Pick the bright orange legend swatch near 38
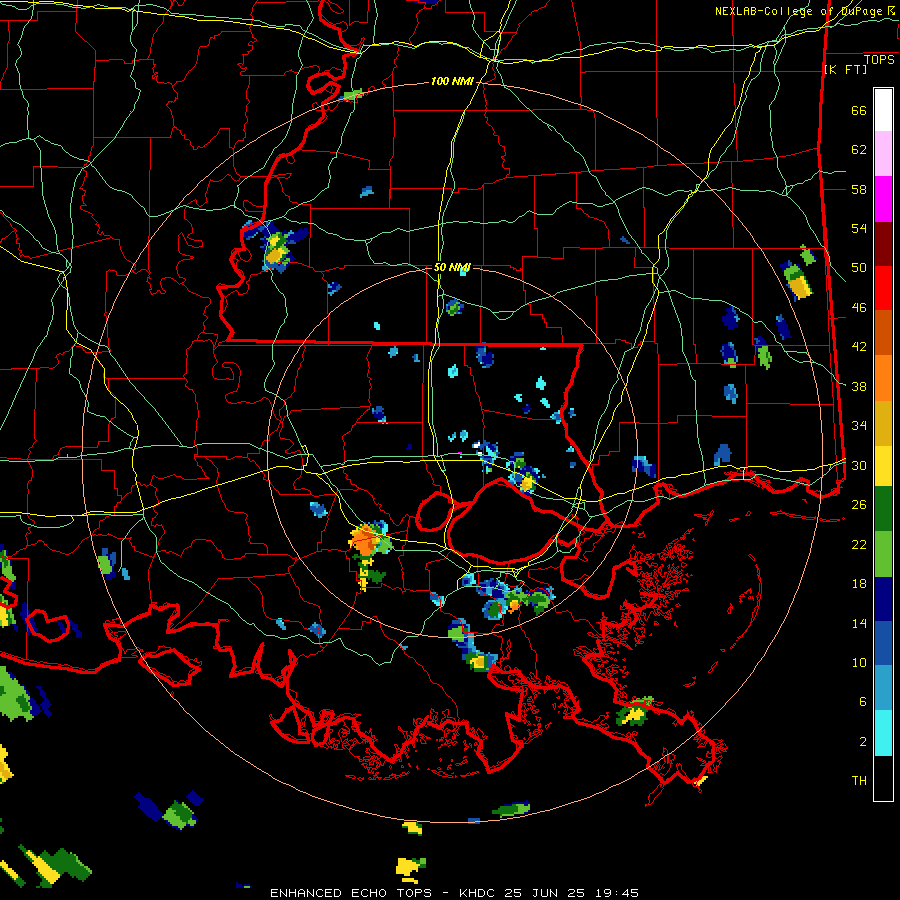Viewport: 900px width, 900px height. pyautogui.click(x=883, y=378)
